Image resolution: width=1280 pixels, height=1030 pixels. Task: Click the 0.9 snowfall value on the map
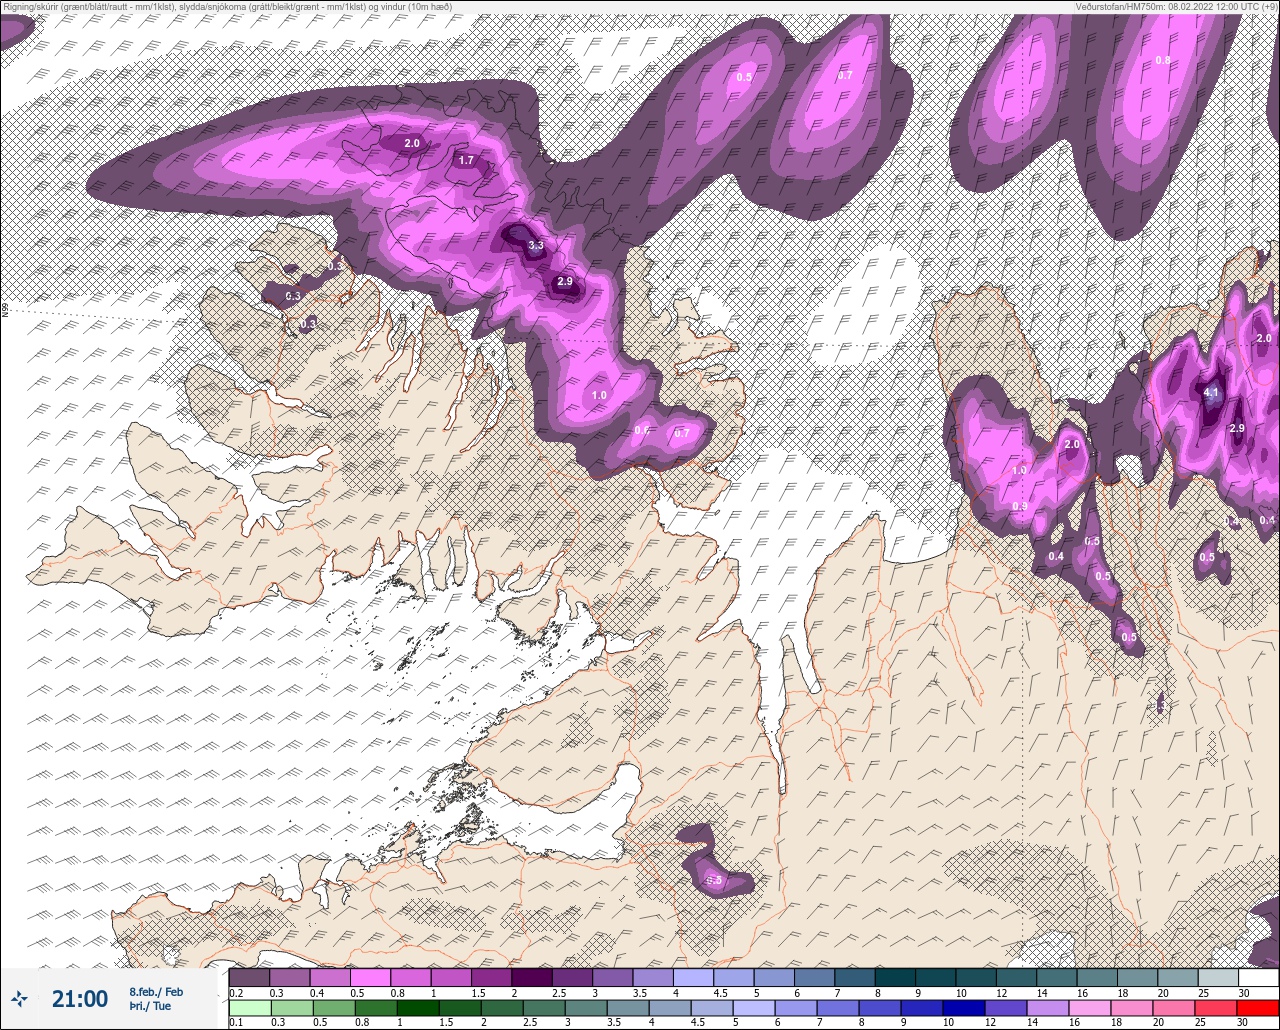[x=1020, y=506]
